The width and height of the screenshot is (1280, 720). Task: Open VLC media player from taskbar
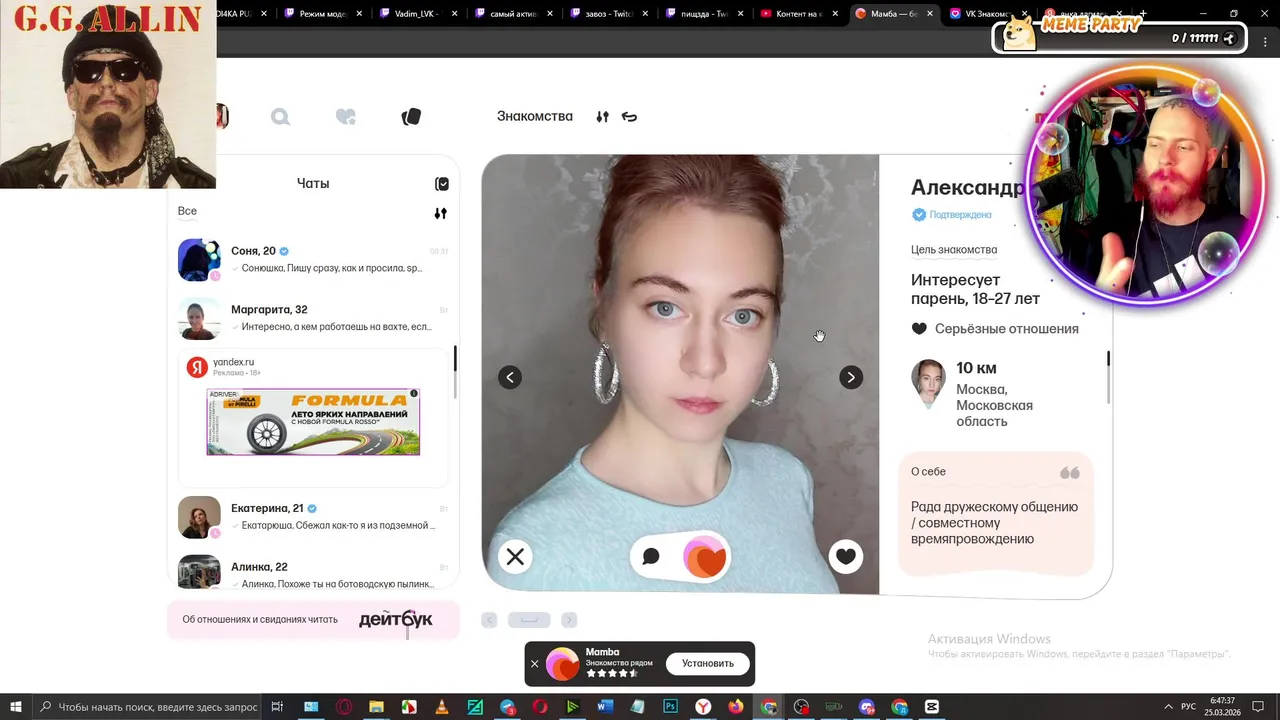tap(442, 707)
